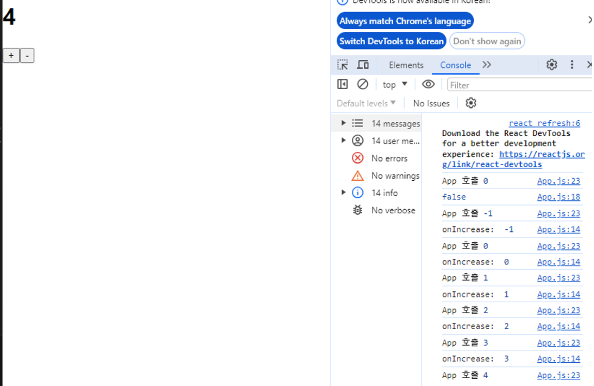Open the react_refresh:6 source link

coord(544,123)
